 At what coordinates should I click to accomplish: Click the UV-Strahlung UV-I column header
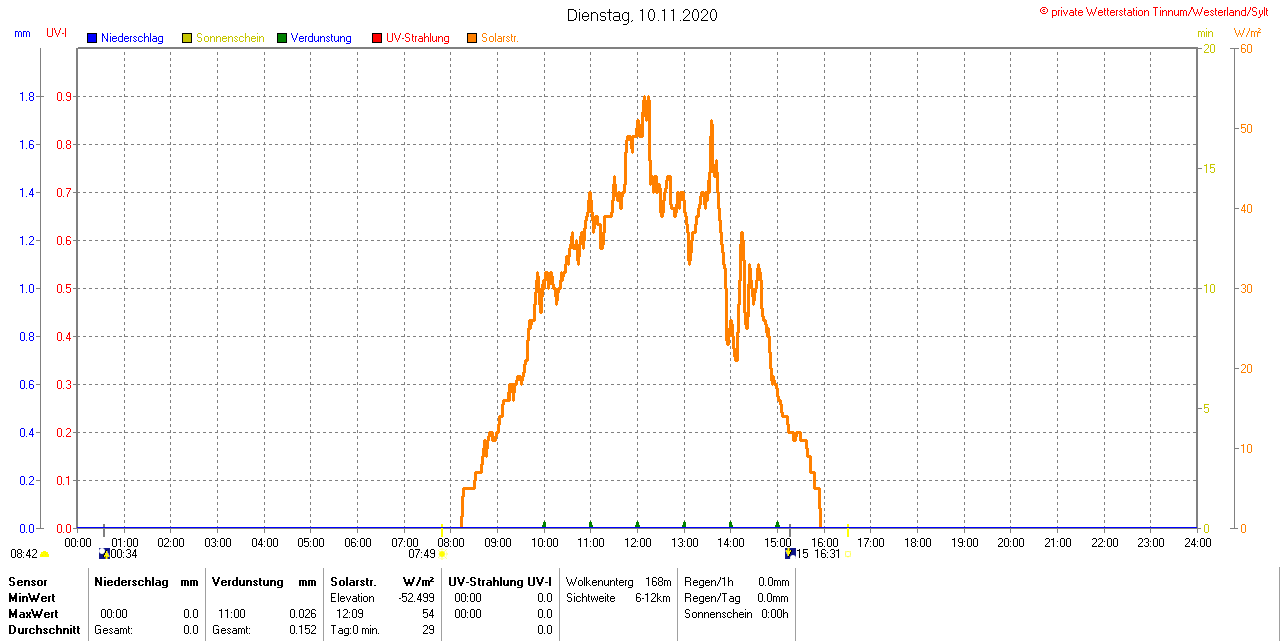(x=499, y=582)
